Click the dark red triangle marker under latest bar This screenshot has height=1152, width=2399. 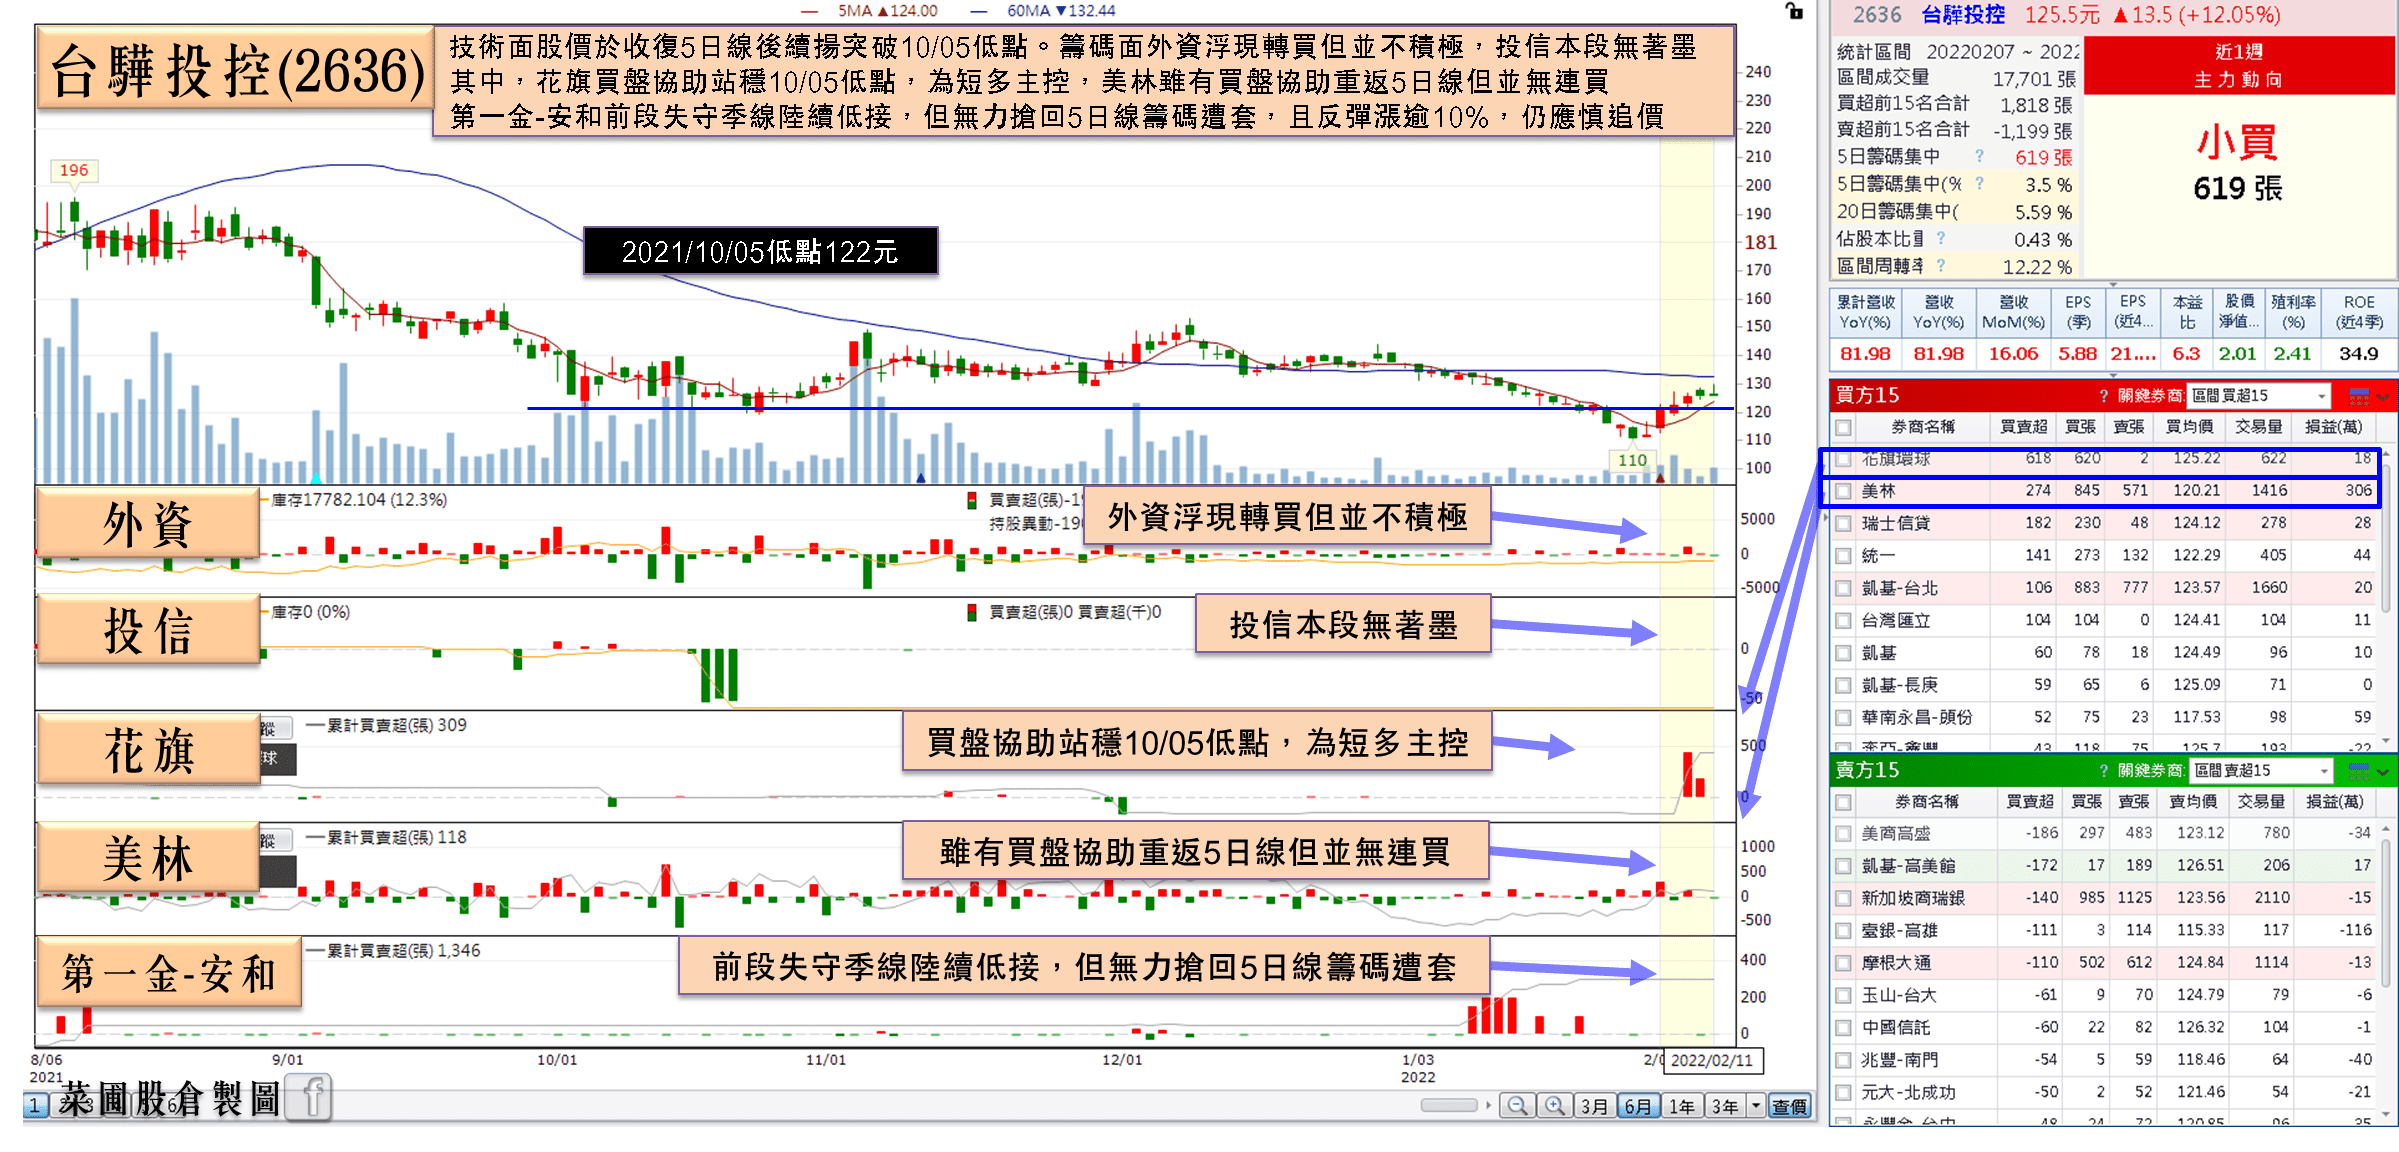coord(1660,478)
